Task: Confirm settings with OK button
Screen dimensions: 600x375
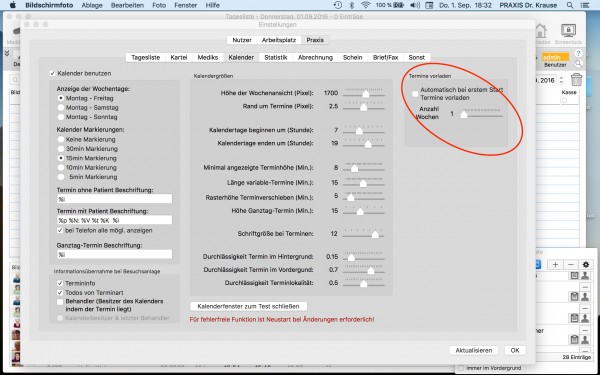Action: 515,350
